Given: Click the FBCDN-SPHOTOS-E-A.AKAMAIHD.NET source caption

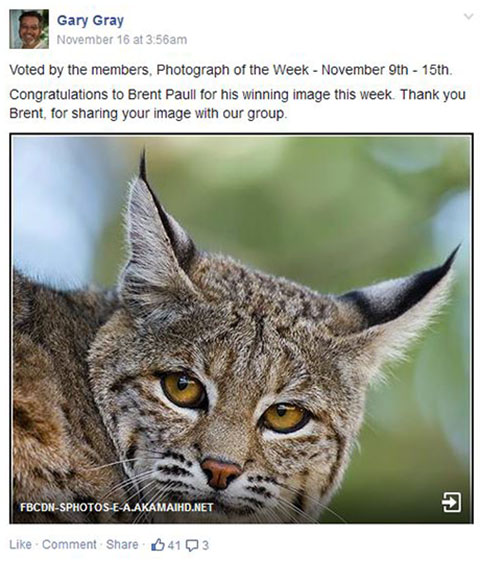Looking at the screenshot, I should pos(117,507).
